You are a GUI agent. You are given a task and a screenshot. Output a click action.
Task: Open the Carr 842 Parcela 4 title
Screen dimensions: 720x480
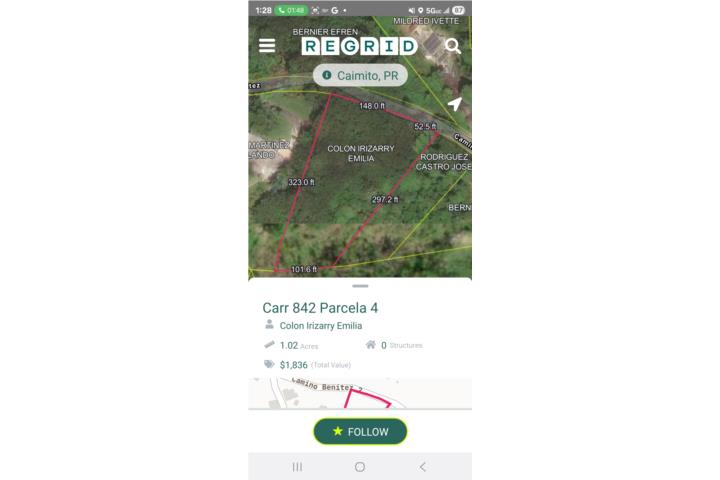(320, 308)
